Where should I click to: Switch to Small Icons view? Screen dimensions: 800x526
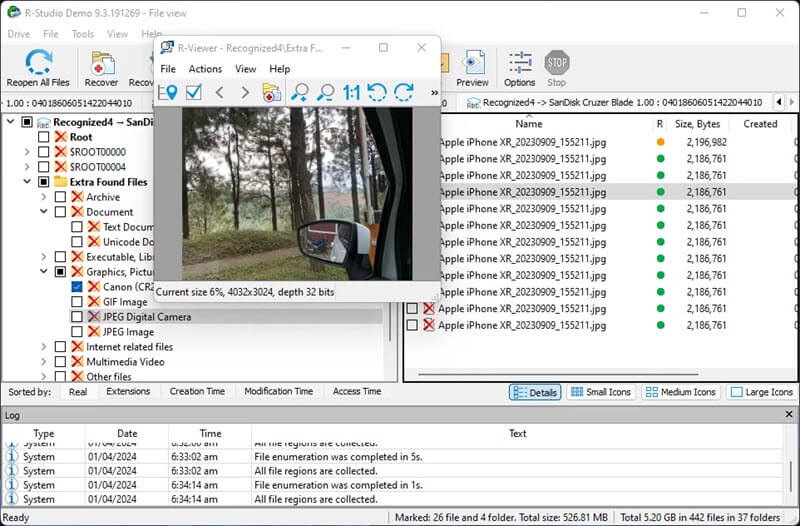601,392
